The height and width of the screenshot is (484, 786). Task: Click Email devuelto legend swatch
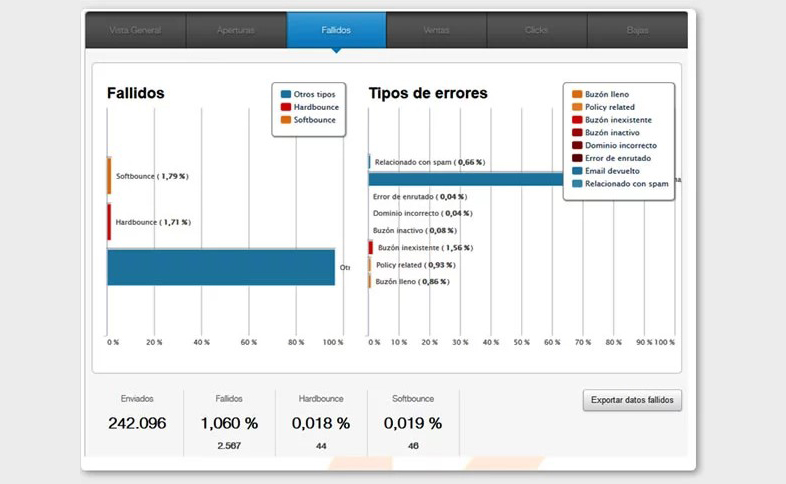(577, 171)
